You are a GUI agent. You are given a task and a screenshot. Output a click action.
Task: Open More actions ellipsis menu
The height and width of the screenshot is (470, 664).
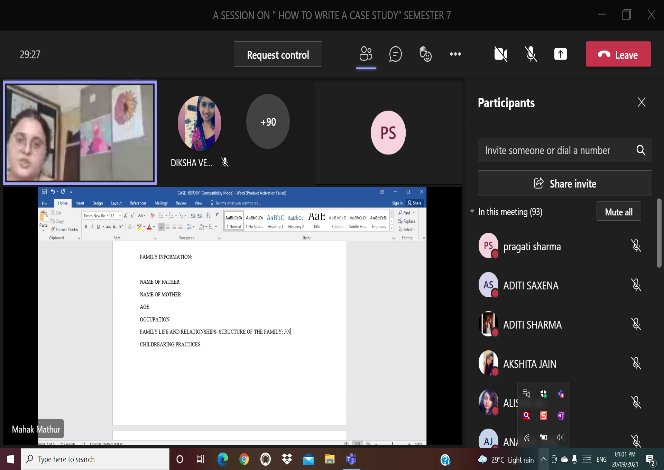(x=455, y=54)
